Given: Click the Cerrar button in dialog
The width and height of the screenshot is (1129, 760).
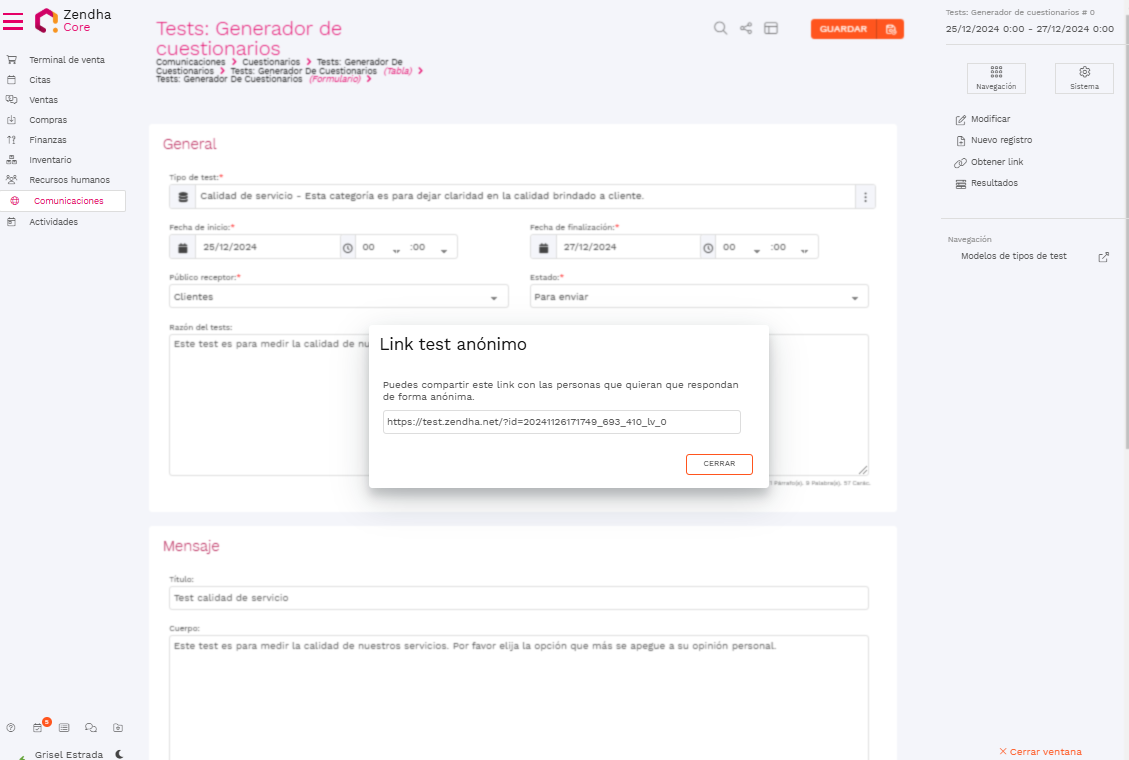Looking at the screenshot, I should [719, 464].
